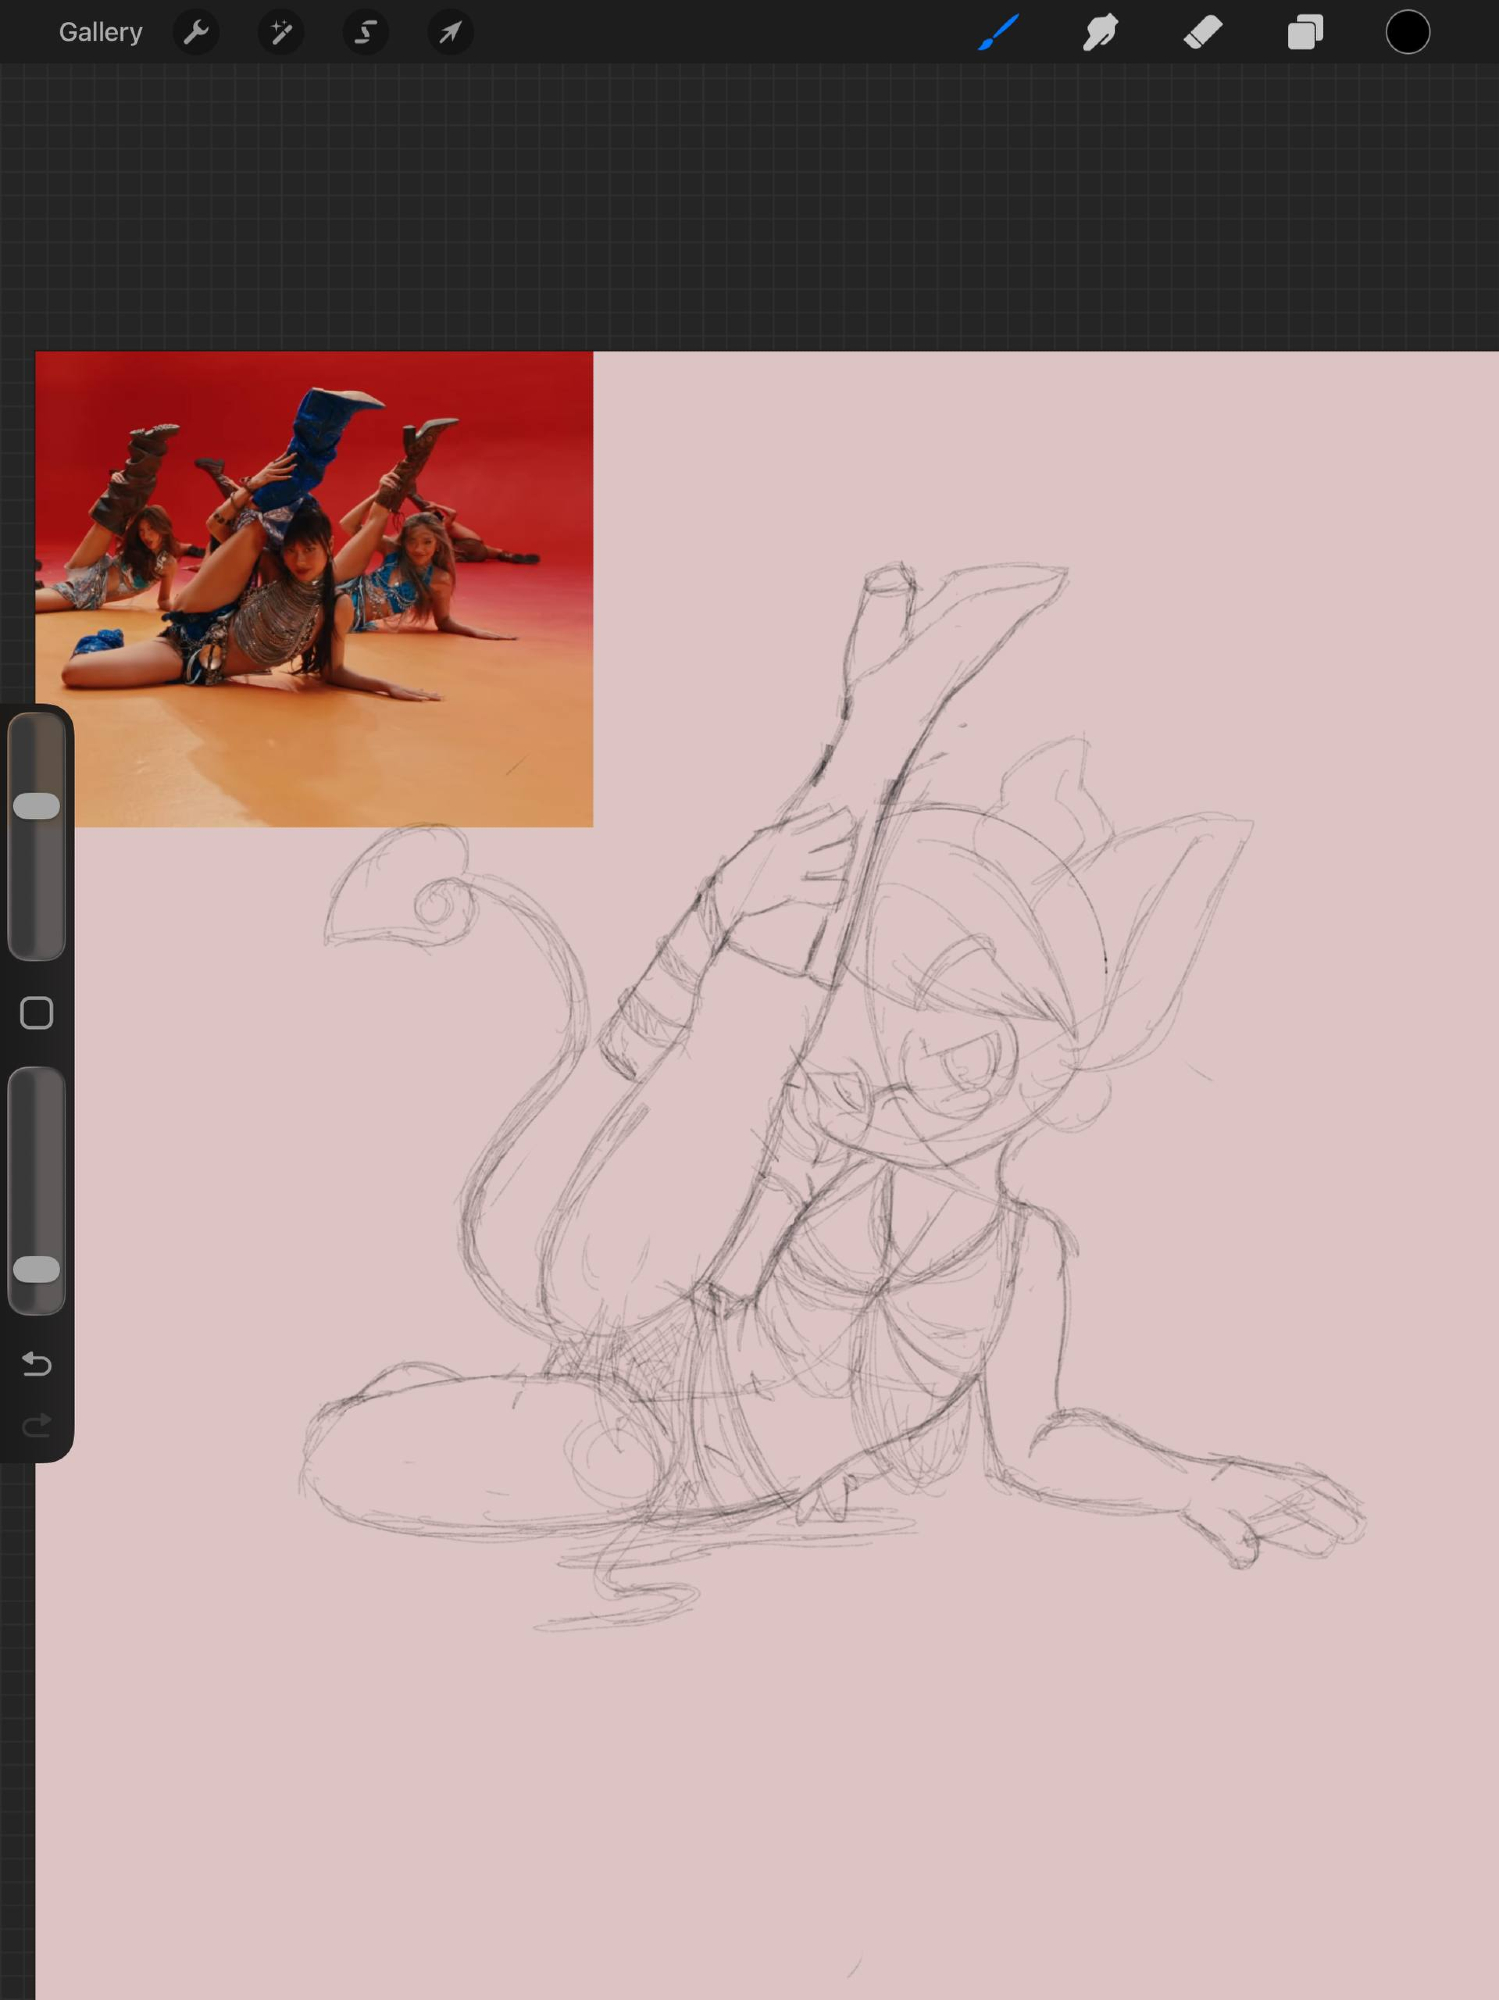Click the brush size slider handle
The height and width of the screenshot is (2000, 1499).
(37, 806)
